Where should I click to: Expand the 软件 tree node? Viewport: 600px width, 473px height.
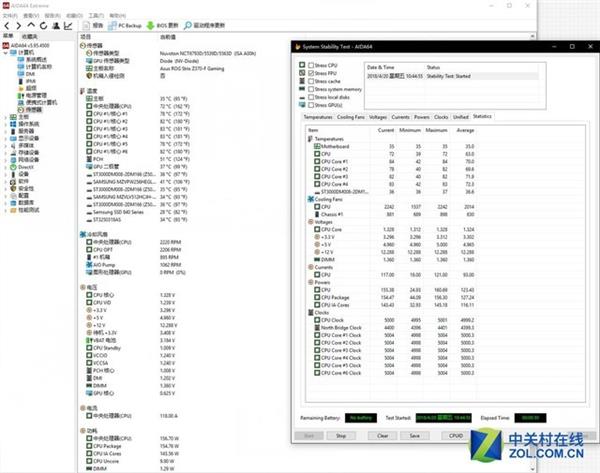point(5,181)
